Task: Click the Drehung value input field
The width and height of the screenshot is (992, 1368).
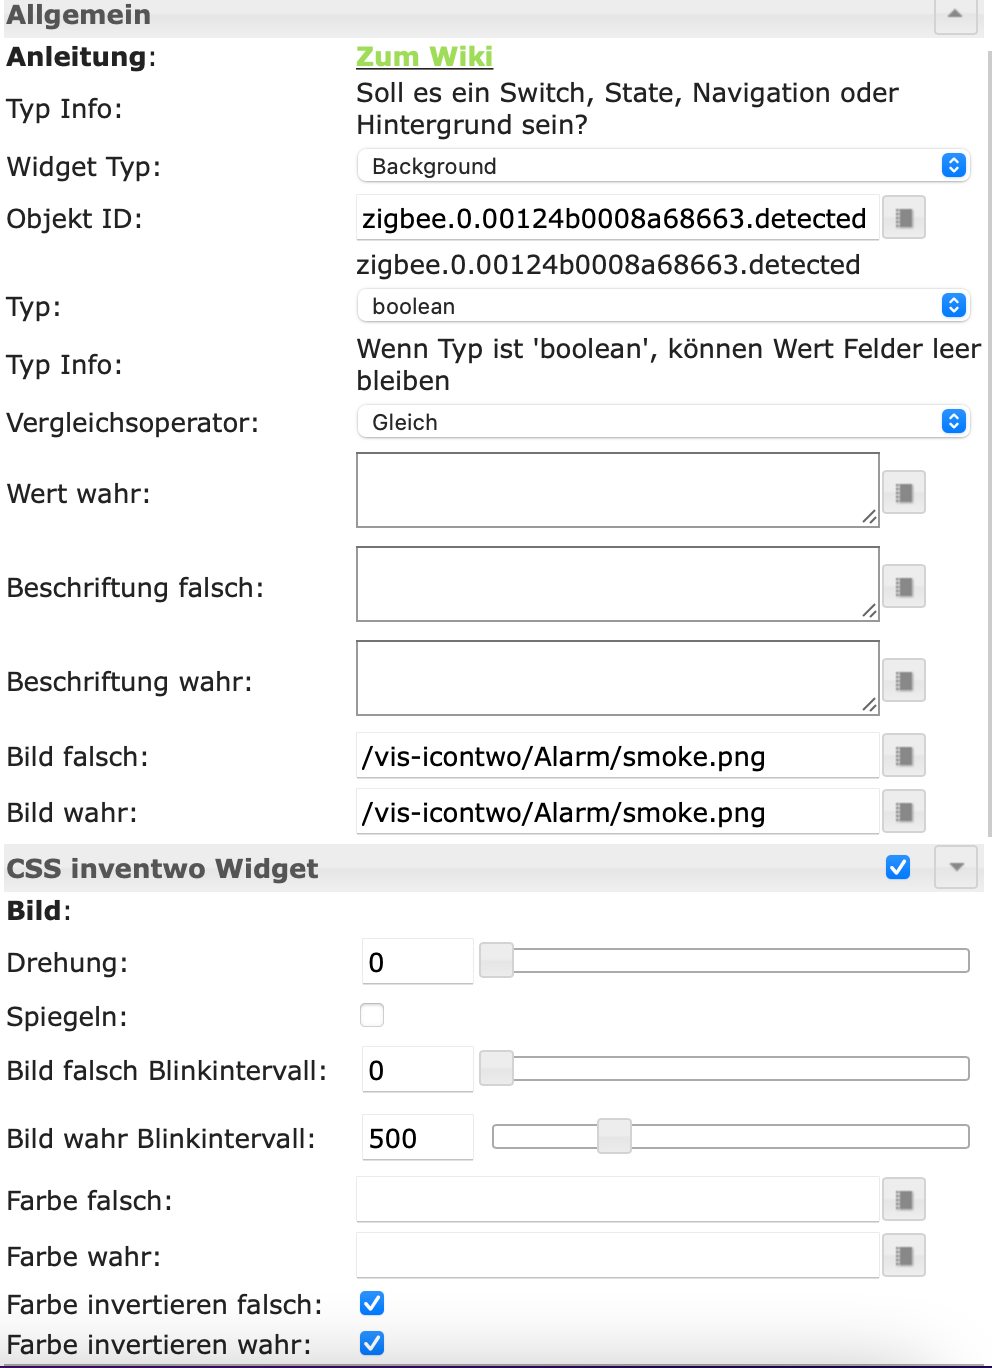Action: tap(417, 962)
